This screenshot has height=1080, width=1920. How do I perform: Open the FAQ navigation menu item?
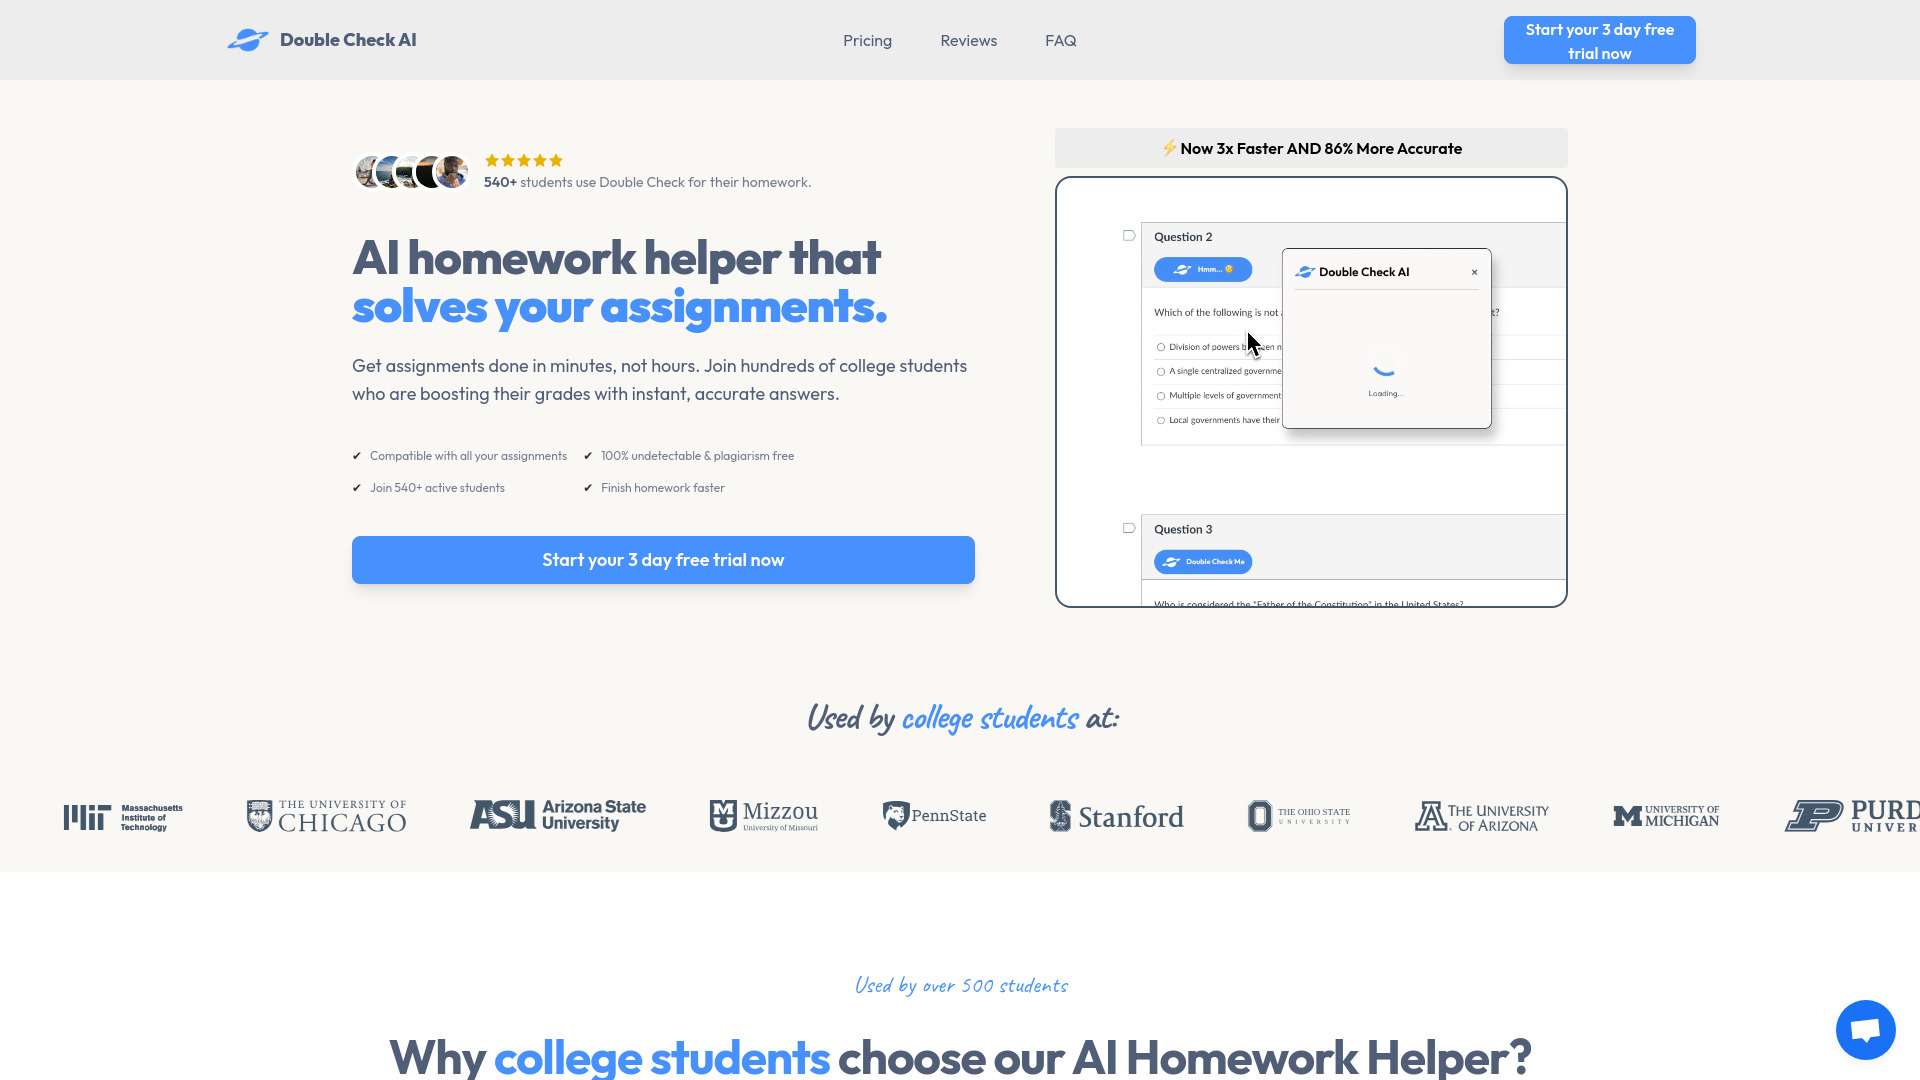pos(1062,40)
